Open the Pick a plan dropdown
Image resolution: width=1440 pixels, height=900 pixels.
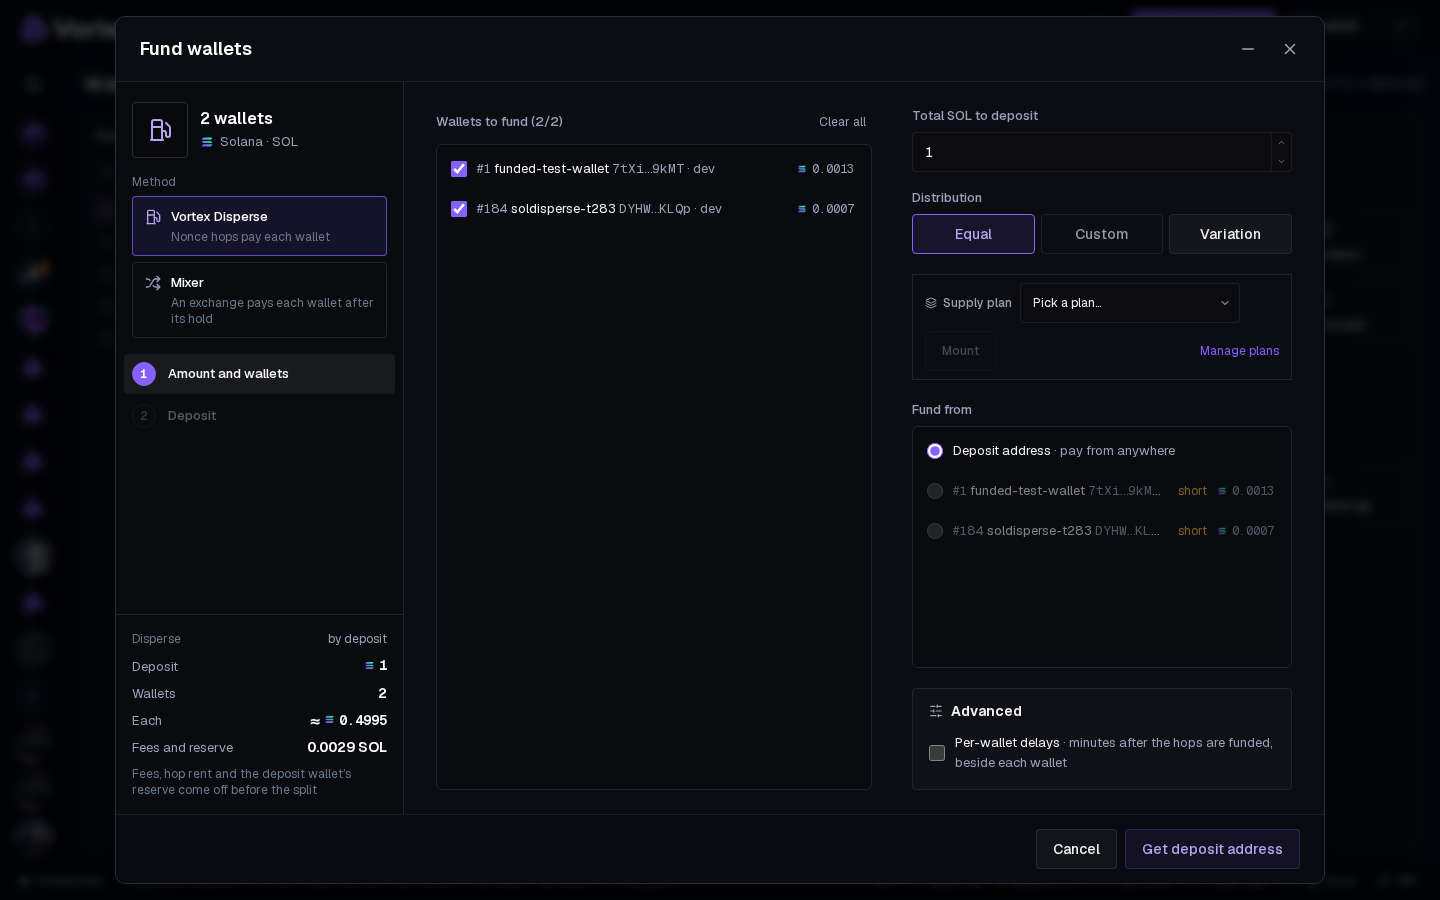[x=1130, y=303]
